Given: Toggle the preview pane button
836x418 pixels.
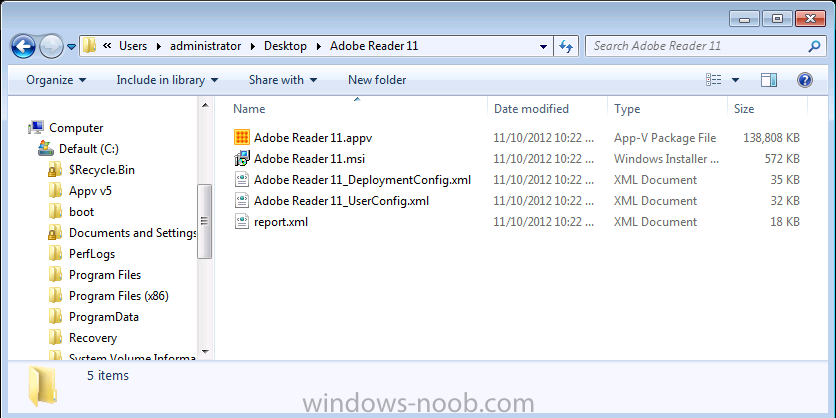Looking at the screenshot, I should tap(769, 80).
